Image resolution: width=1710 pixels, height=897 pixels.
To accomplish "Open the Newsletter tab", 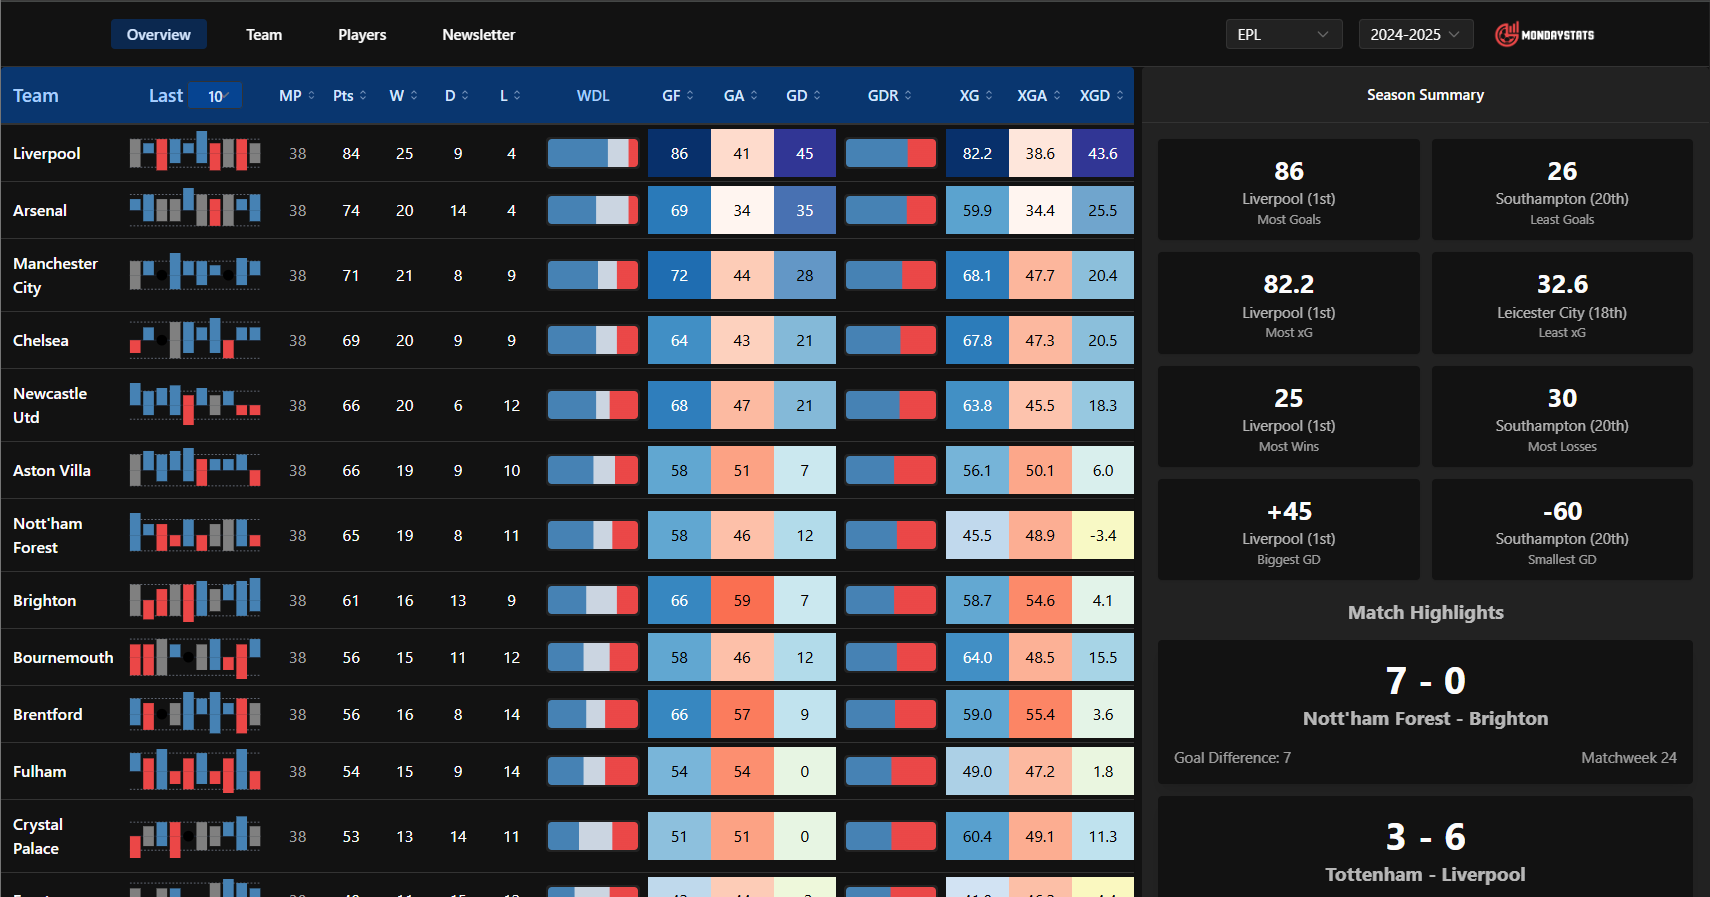I will pos(478,35).
